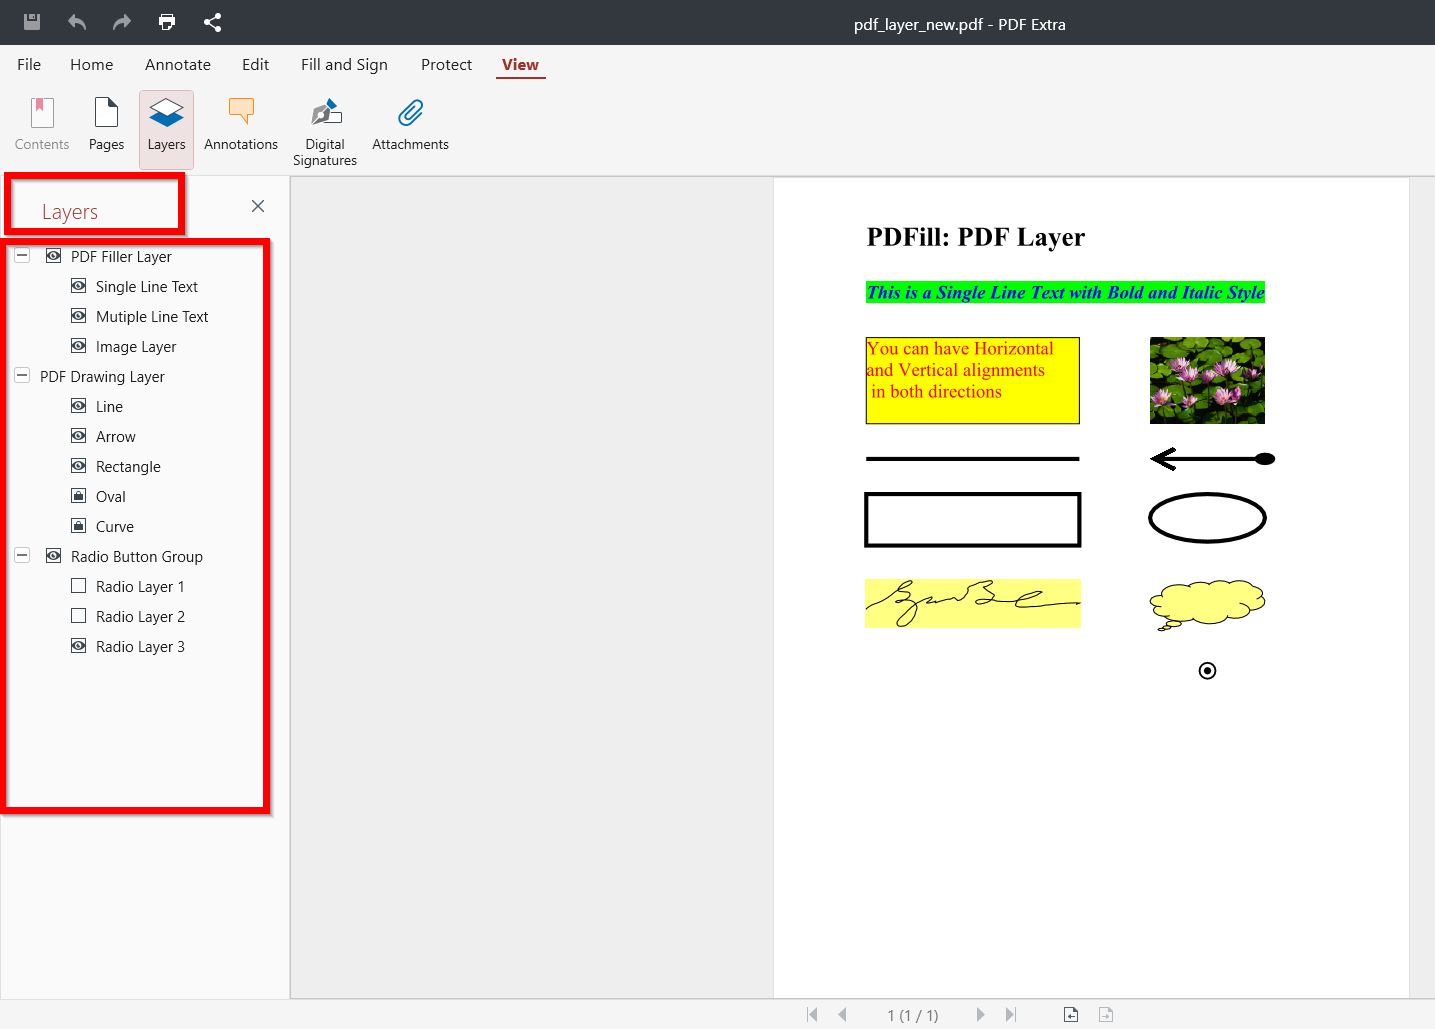Open the Attachments panel
The height and width of the screenshot is (1029, 1435).
click(x=410, y=125)
